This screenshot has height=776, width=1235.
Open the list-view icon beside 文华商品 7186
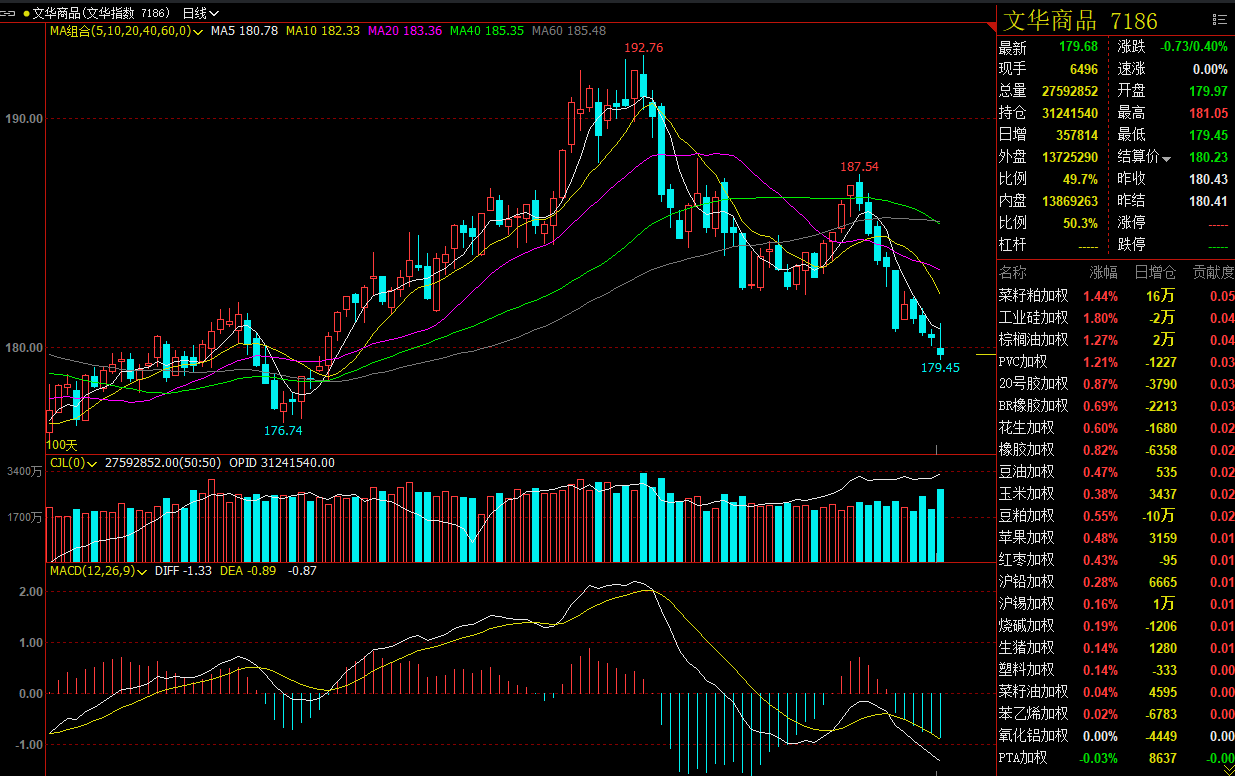coord(1219,18)
